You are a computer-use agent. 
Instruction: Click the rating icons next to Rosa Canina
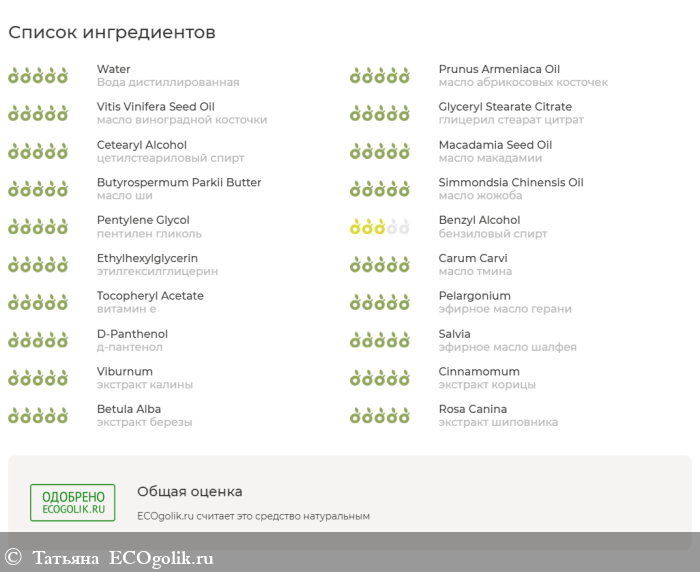tap(380, 415)
